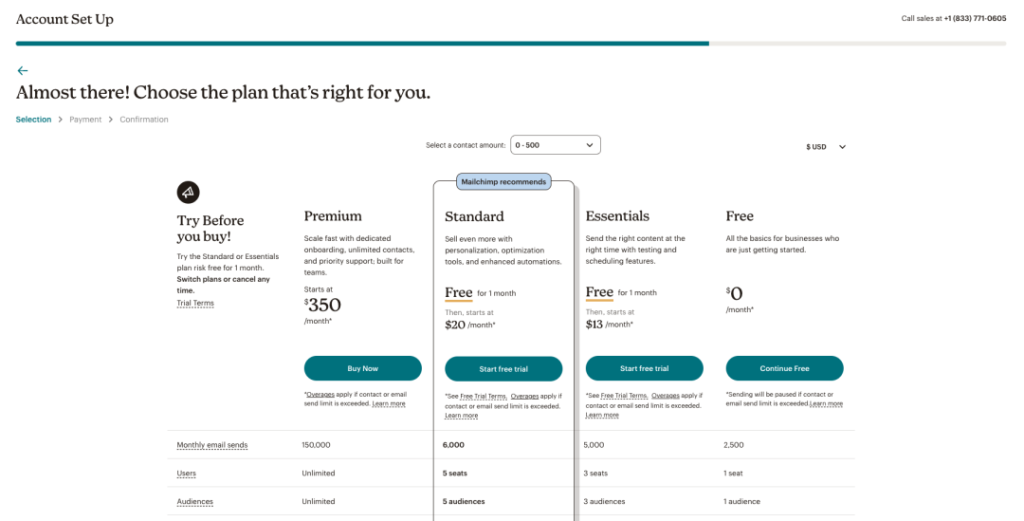Viewport: 1024px width, 521px height.
Task: Click the setup progress bar
Action: 511,44
